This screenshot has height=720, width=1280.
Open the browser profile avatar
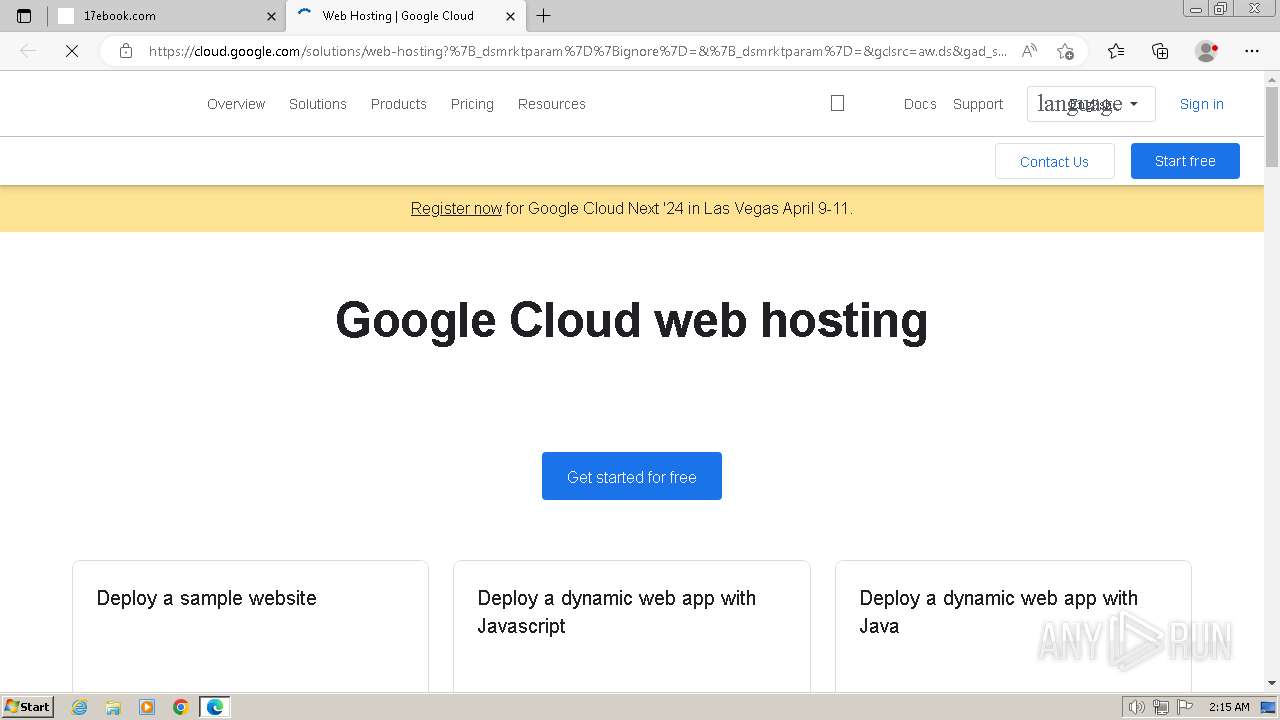[x=1206, y=51]
